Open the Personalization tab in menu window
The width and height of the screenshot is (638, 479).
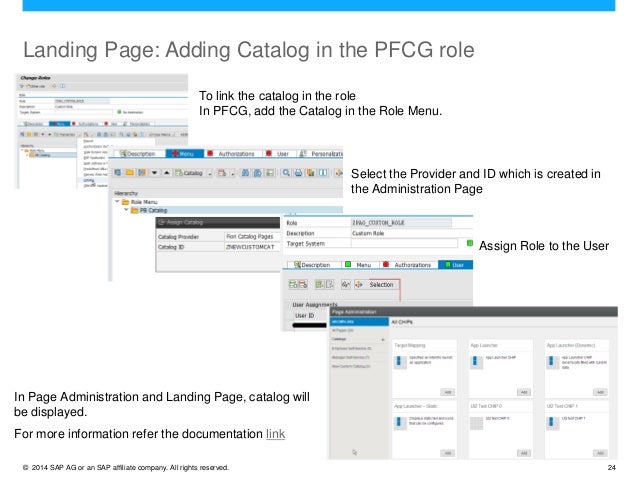(x=320, y=153)
